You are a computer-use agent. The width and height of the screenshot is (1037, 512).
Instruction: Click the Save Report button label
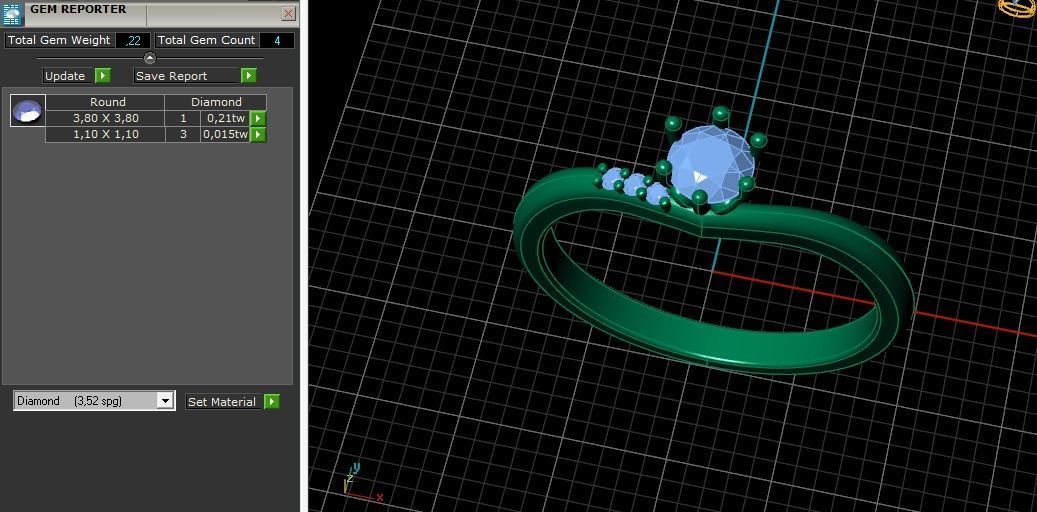[187, 75]
